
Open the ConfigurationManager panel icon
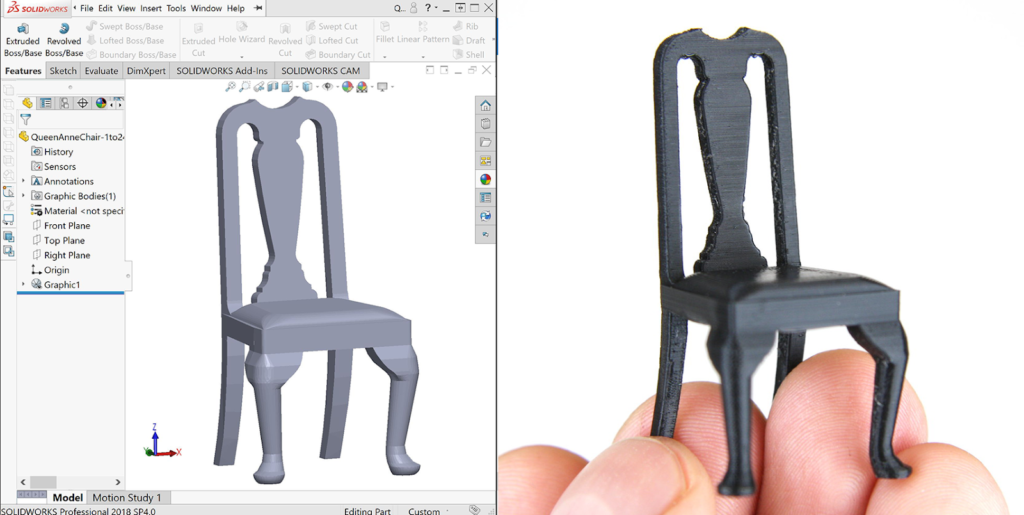(64, 103)
